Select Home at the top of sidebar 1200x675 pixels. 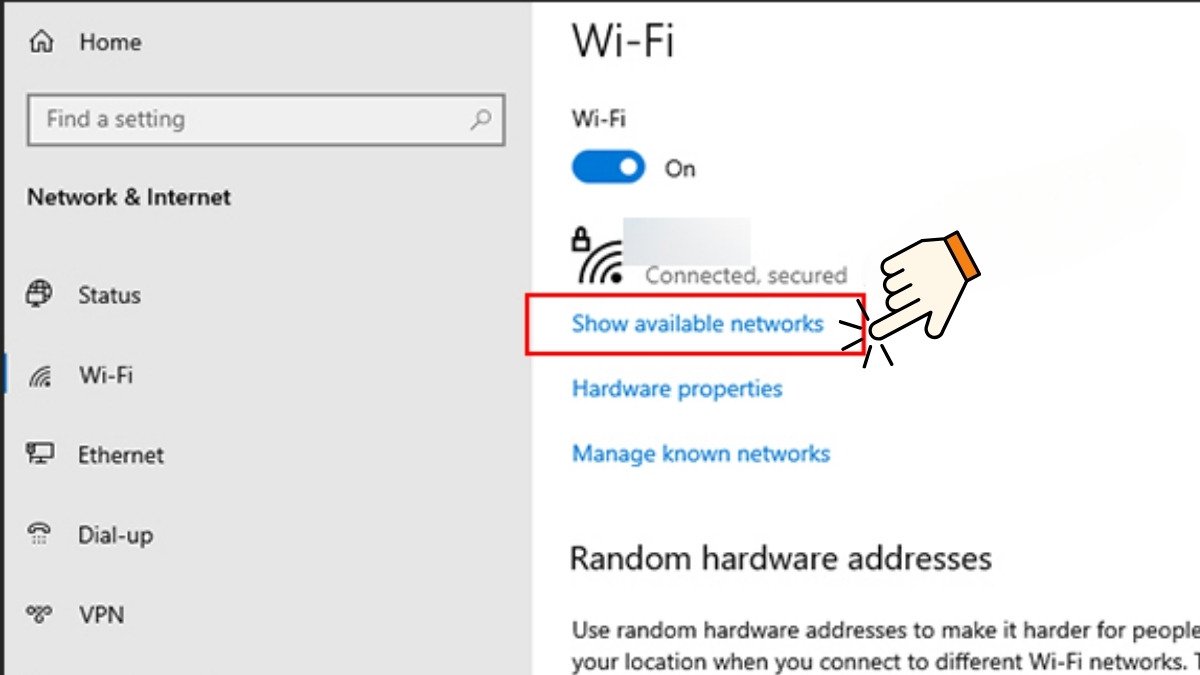pyautogui.click(x=110, y=41)
